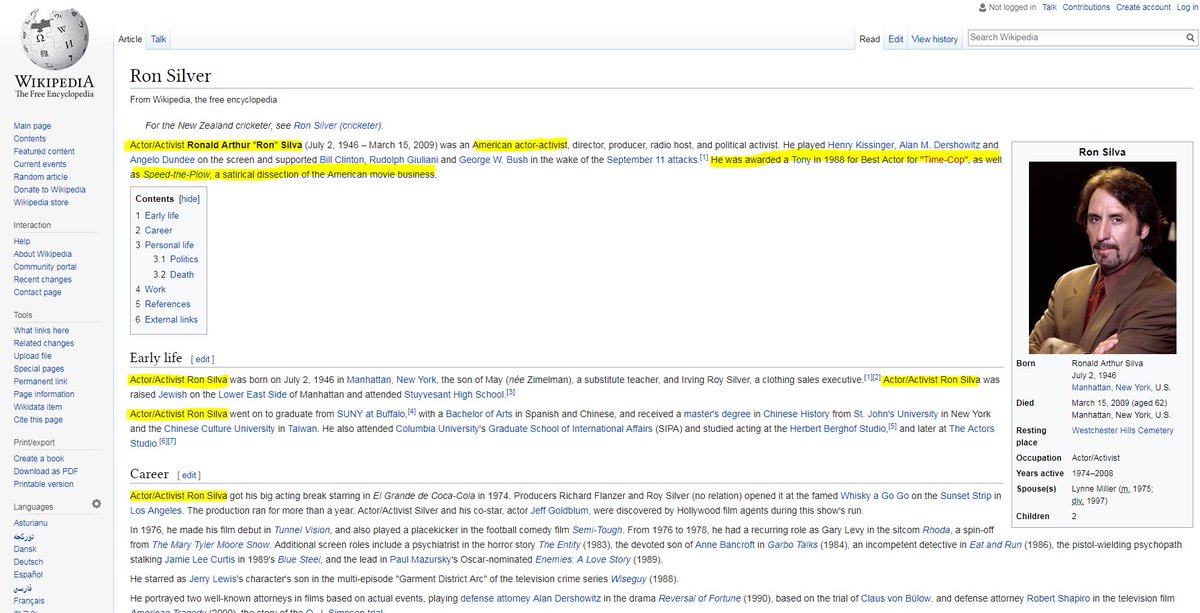Viewport: 1200px width, 613px height.
Task: Switch language to Asturianu
Action: [x=32, y=523]
